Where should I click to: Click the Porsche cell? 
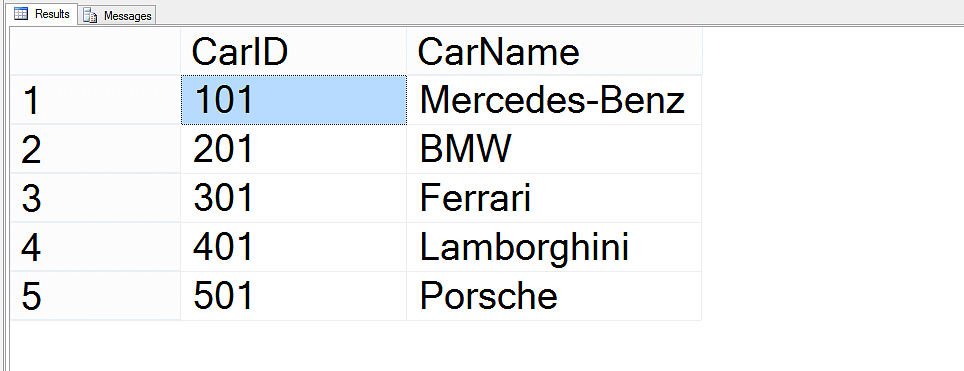point(554,296)
